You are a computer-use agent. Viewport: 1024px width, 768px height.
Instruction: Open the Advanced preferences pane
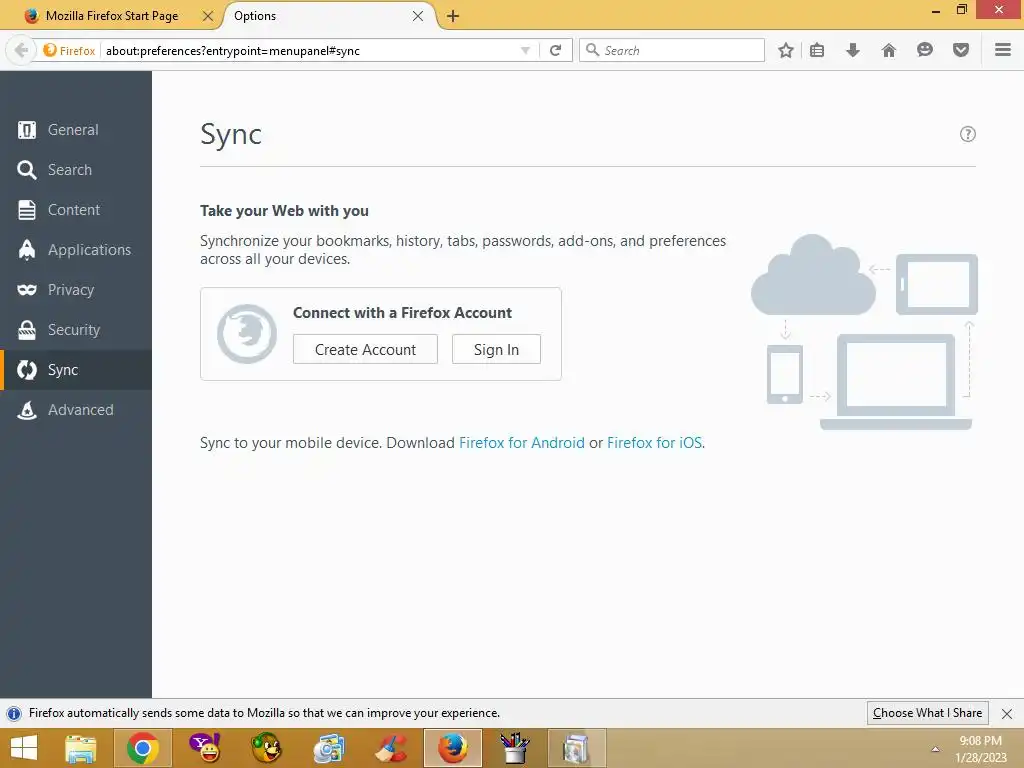(x=76, y=409)
